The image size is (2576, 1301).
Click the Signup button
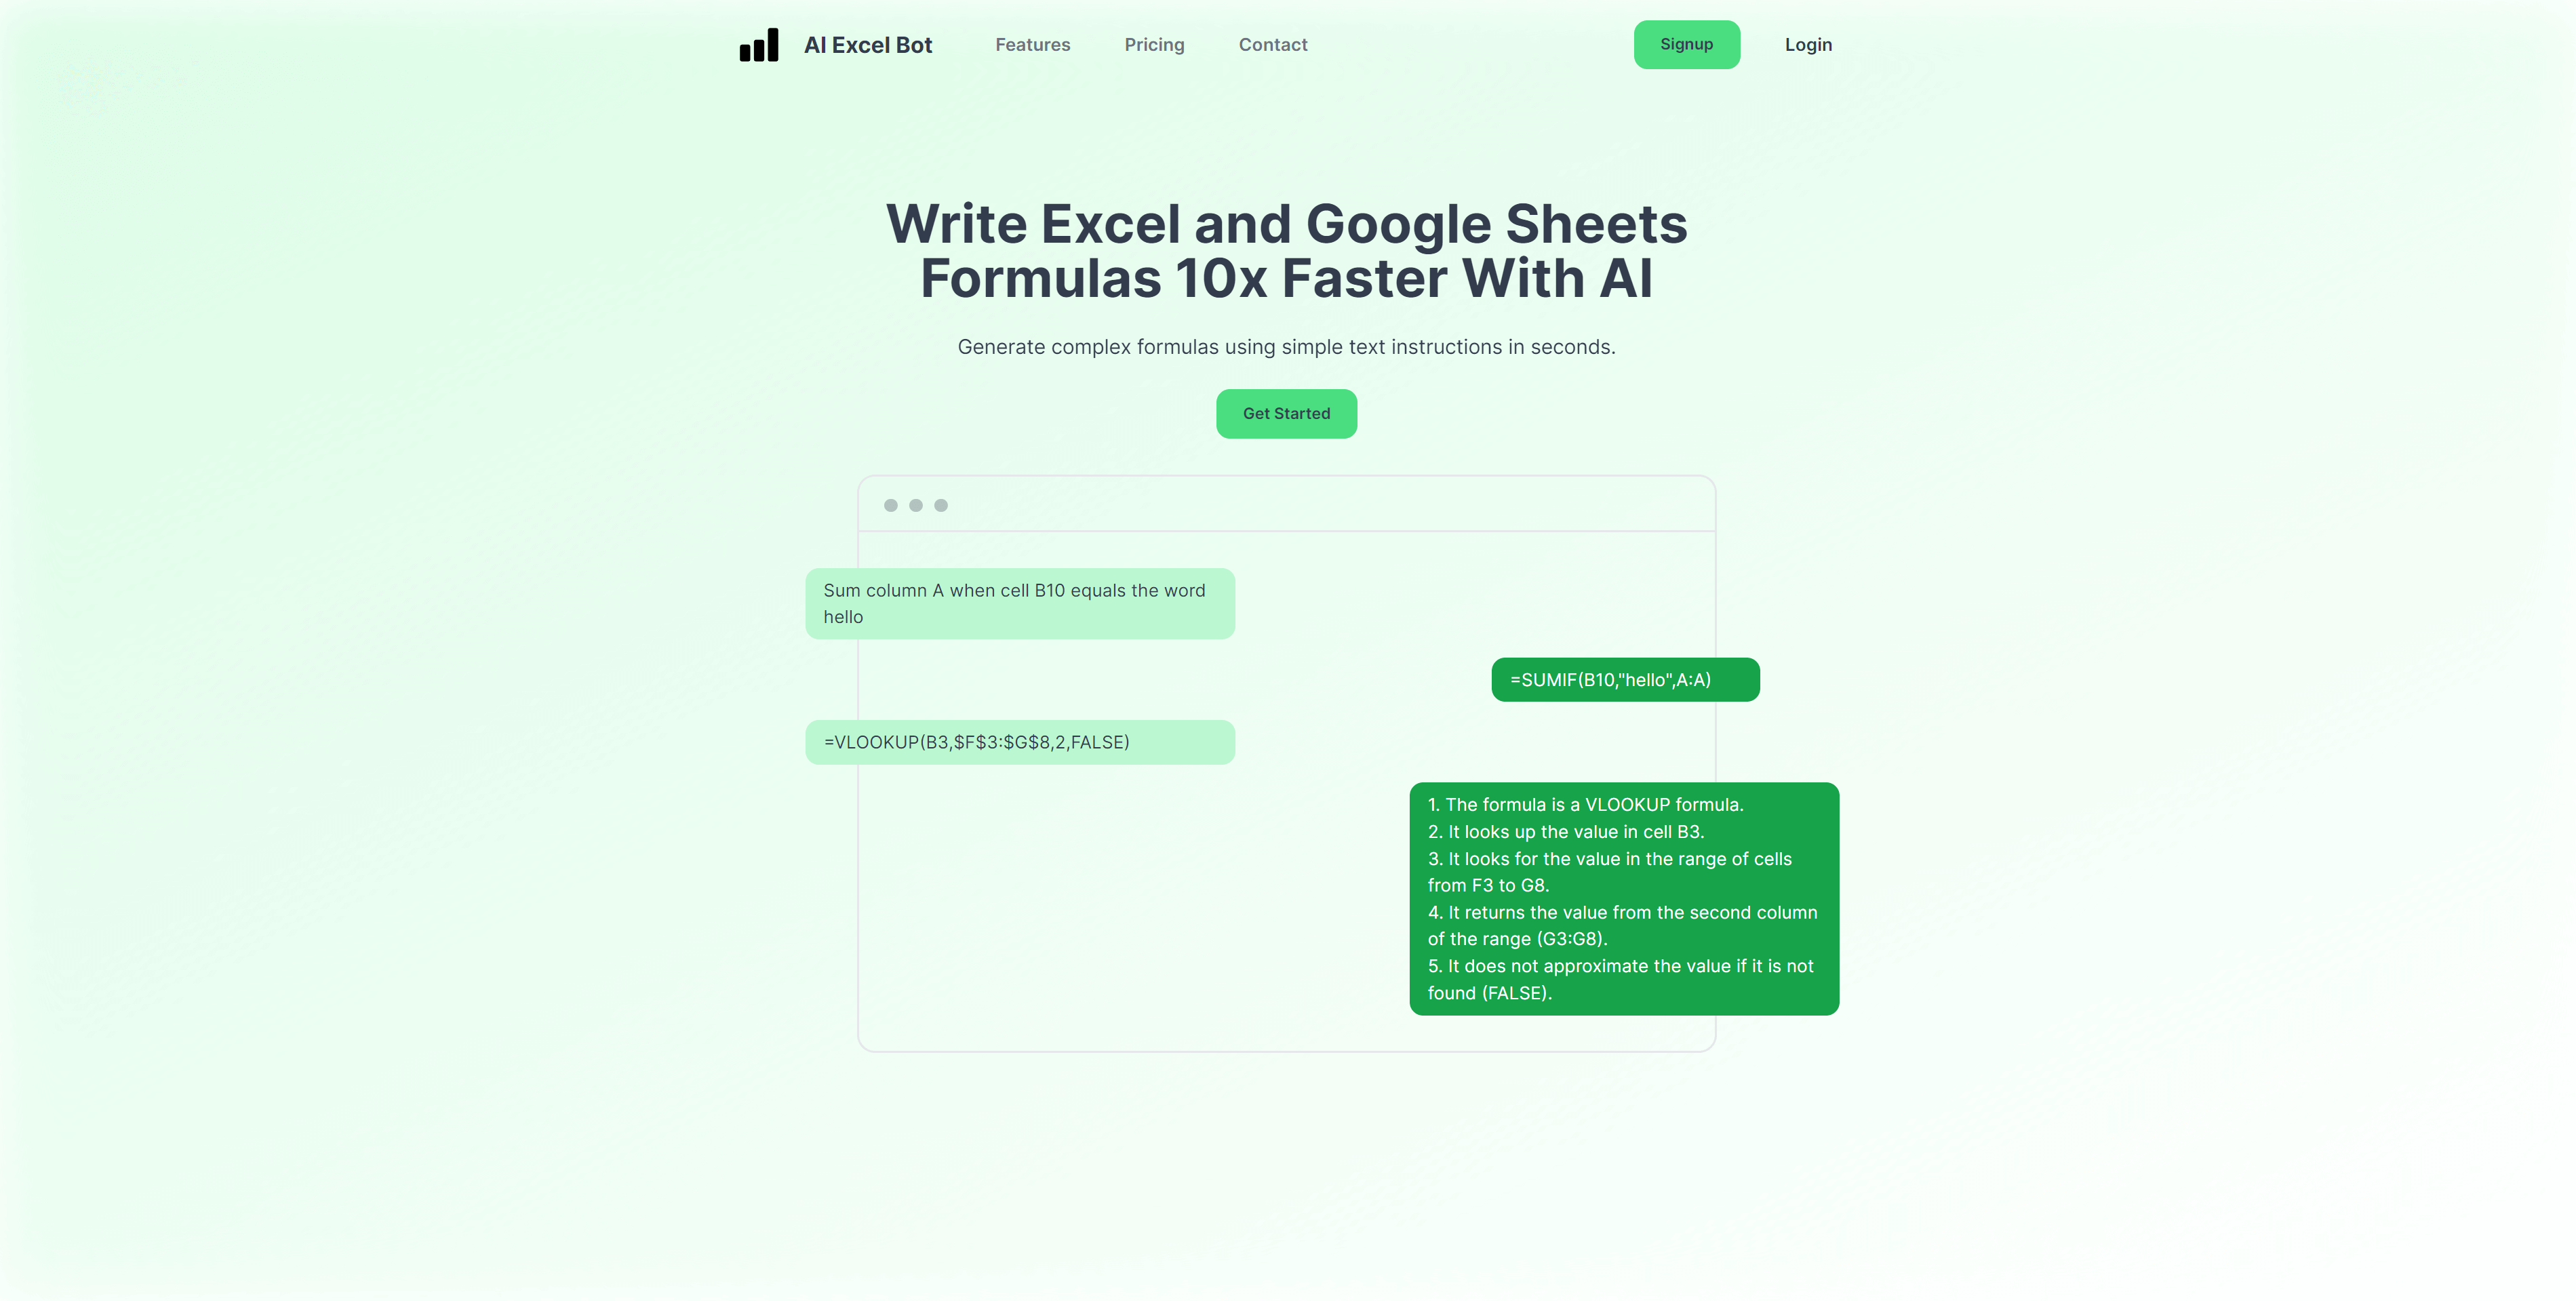pyautogui.click(x=1687, y=45)
